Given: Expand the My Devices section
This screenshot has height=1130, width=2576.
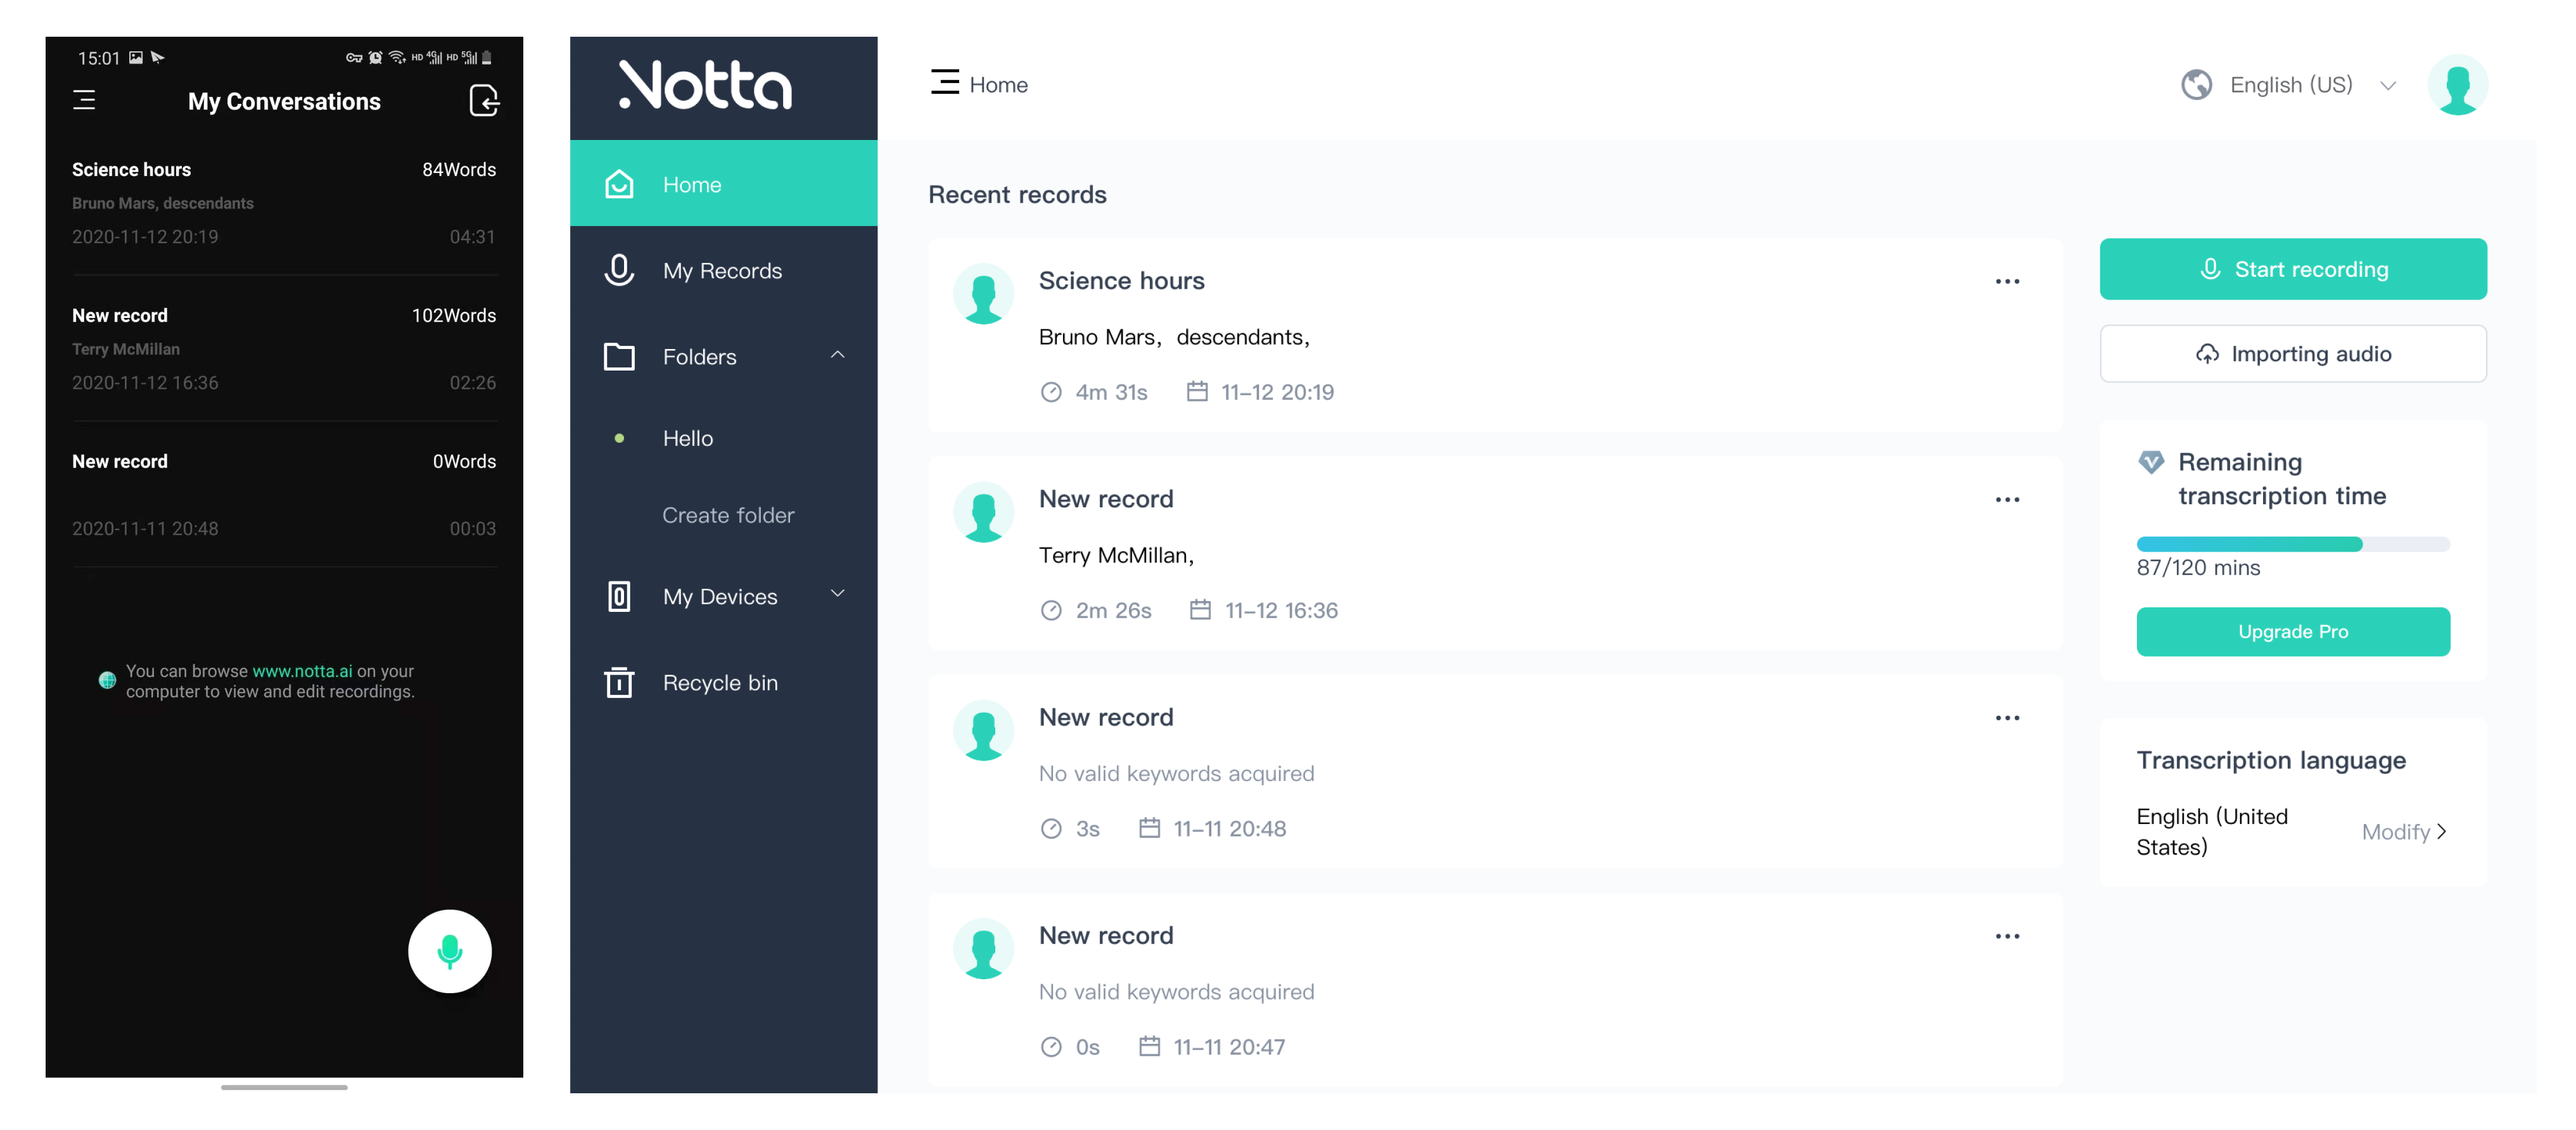Looking at the screenshot, I should pos(838,594).
